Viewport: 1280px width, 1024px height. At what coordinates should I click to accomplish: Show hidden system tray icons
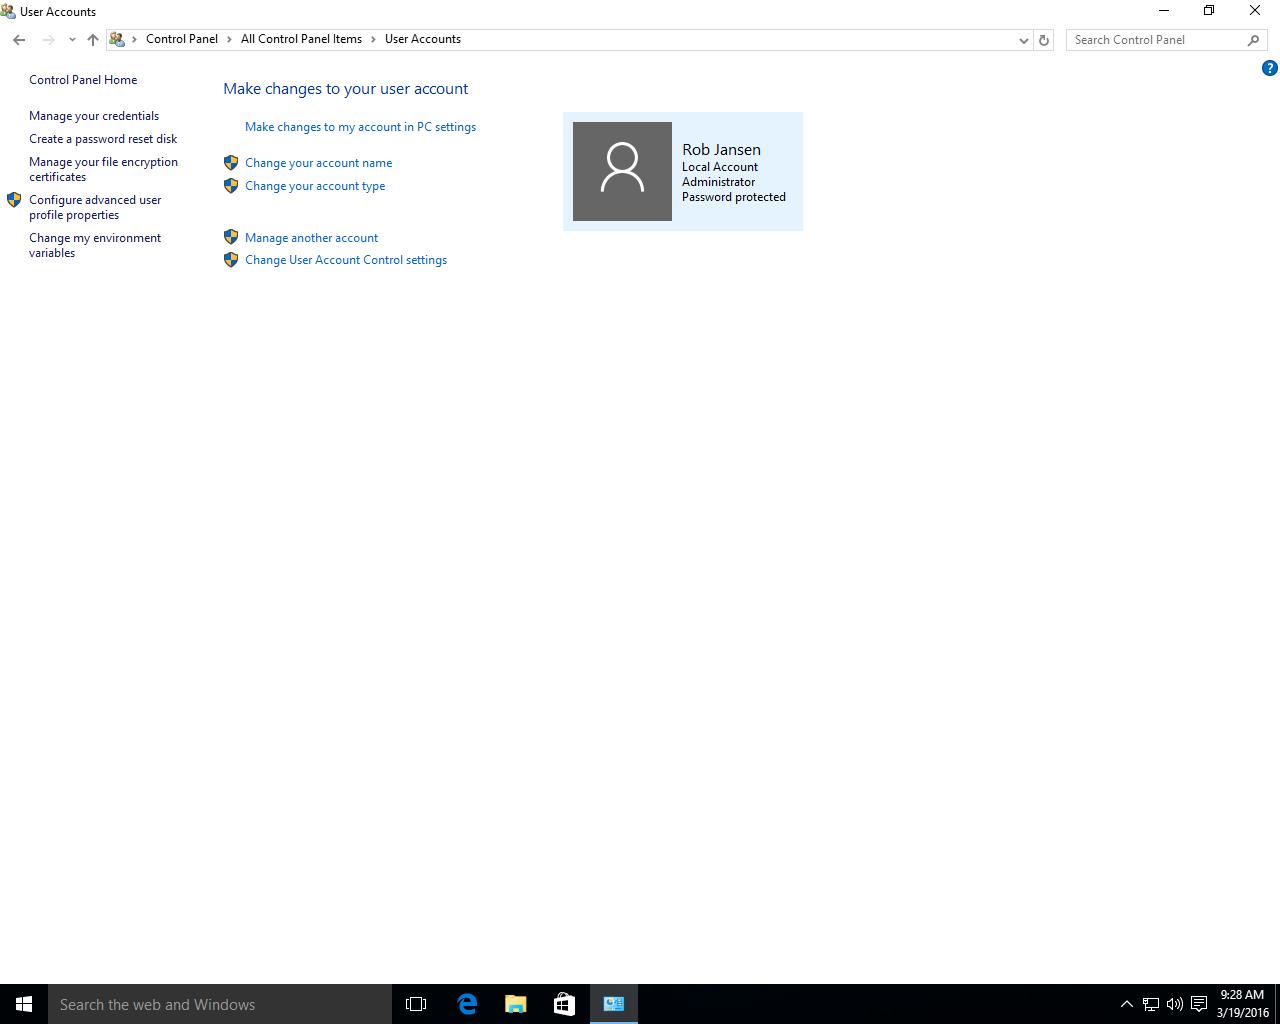coord(1126,1004)
